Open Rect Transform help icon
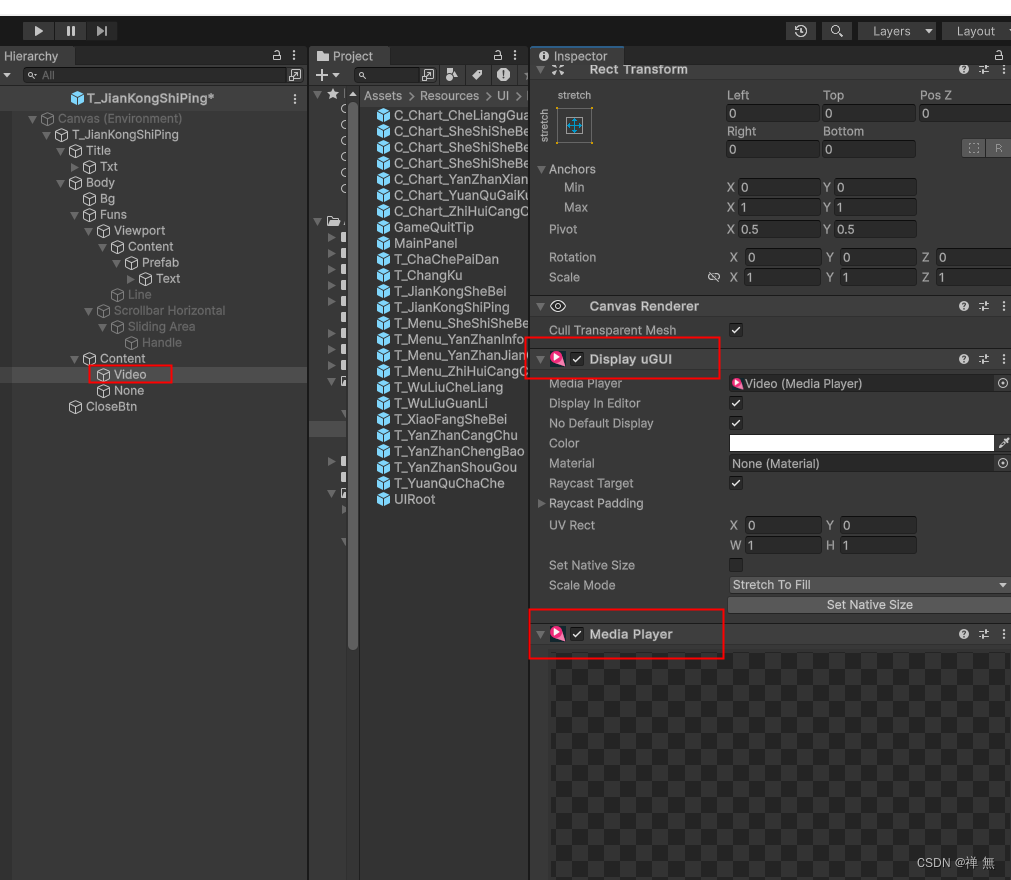Image resolution: width=1011 pixels, height=880 pixels. (963, 70)
